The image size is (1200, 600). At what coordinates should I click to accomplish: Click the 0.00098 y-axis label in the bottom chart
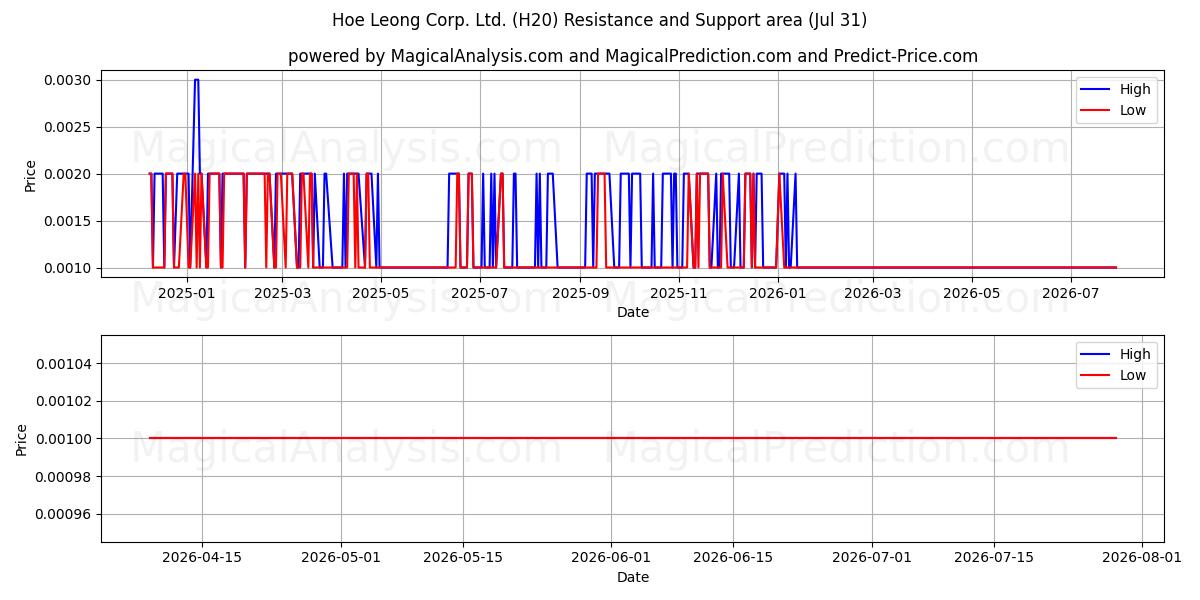coord(63,476)
